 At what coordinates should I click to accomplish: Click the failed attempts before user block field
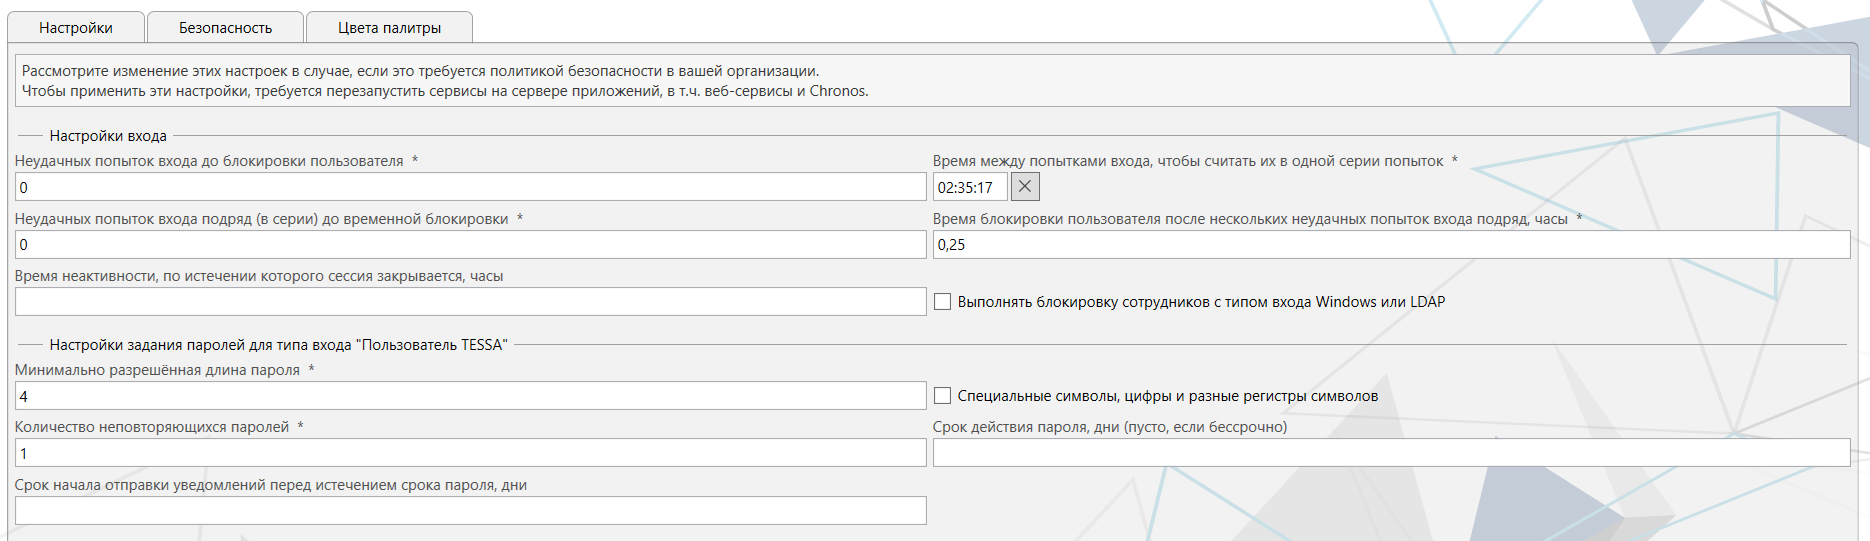(x=470, y=187)
